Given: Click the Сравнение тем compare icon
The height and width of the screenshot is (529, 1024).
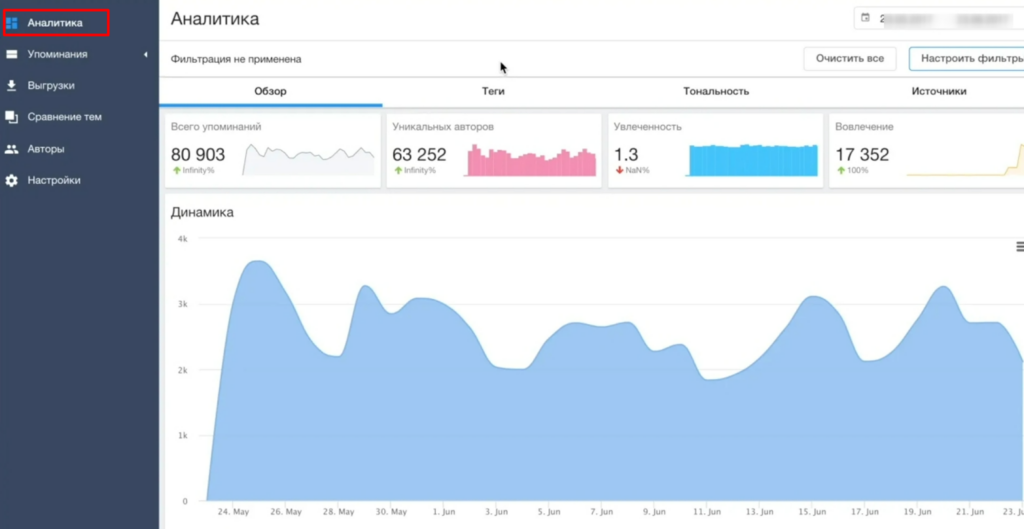Looking at the screenshot, I should [12, 117].
